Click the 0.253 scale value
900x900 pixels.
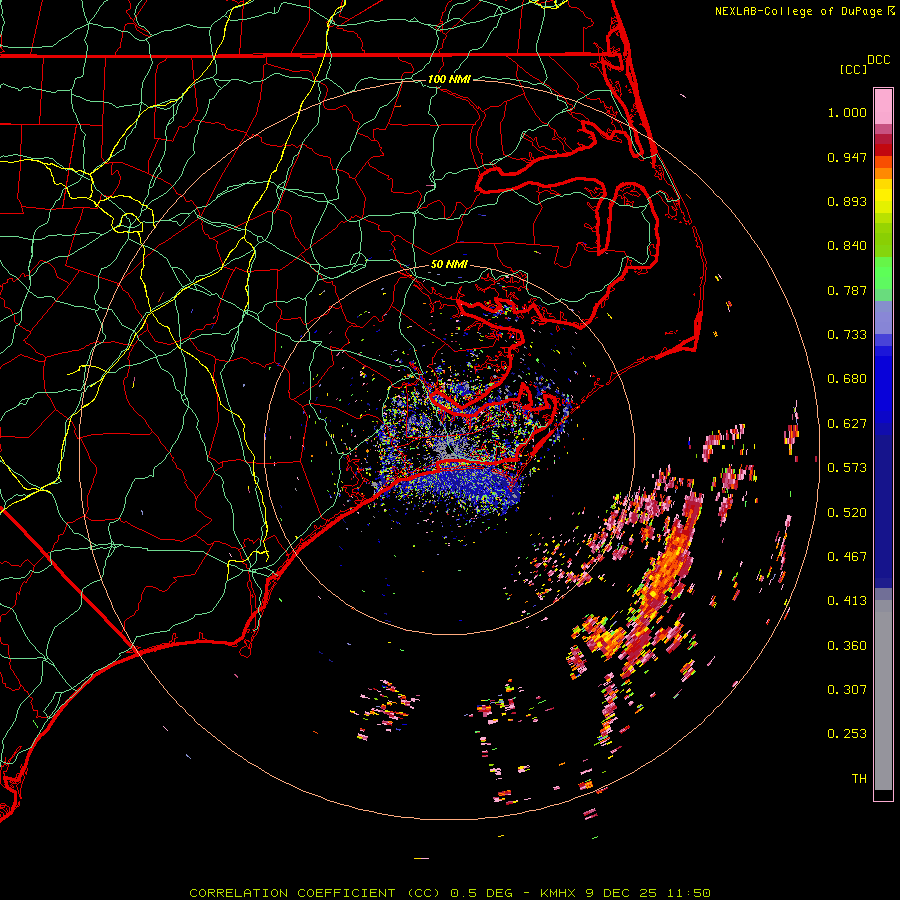tap(847, 734)
